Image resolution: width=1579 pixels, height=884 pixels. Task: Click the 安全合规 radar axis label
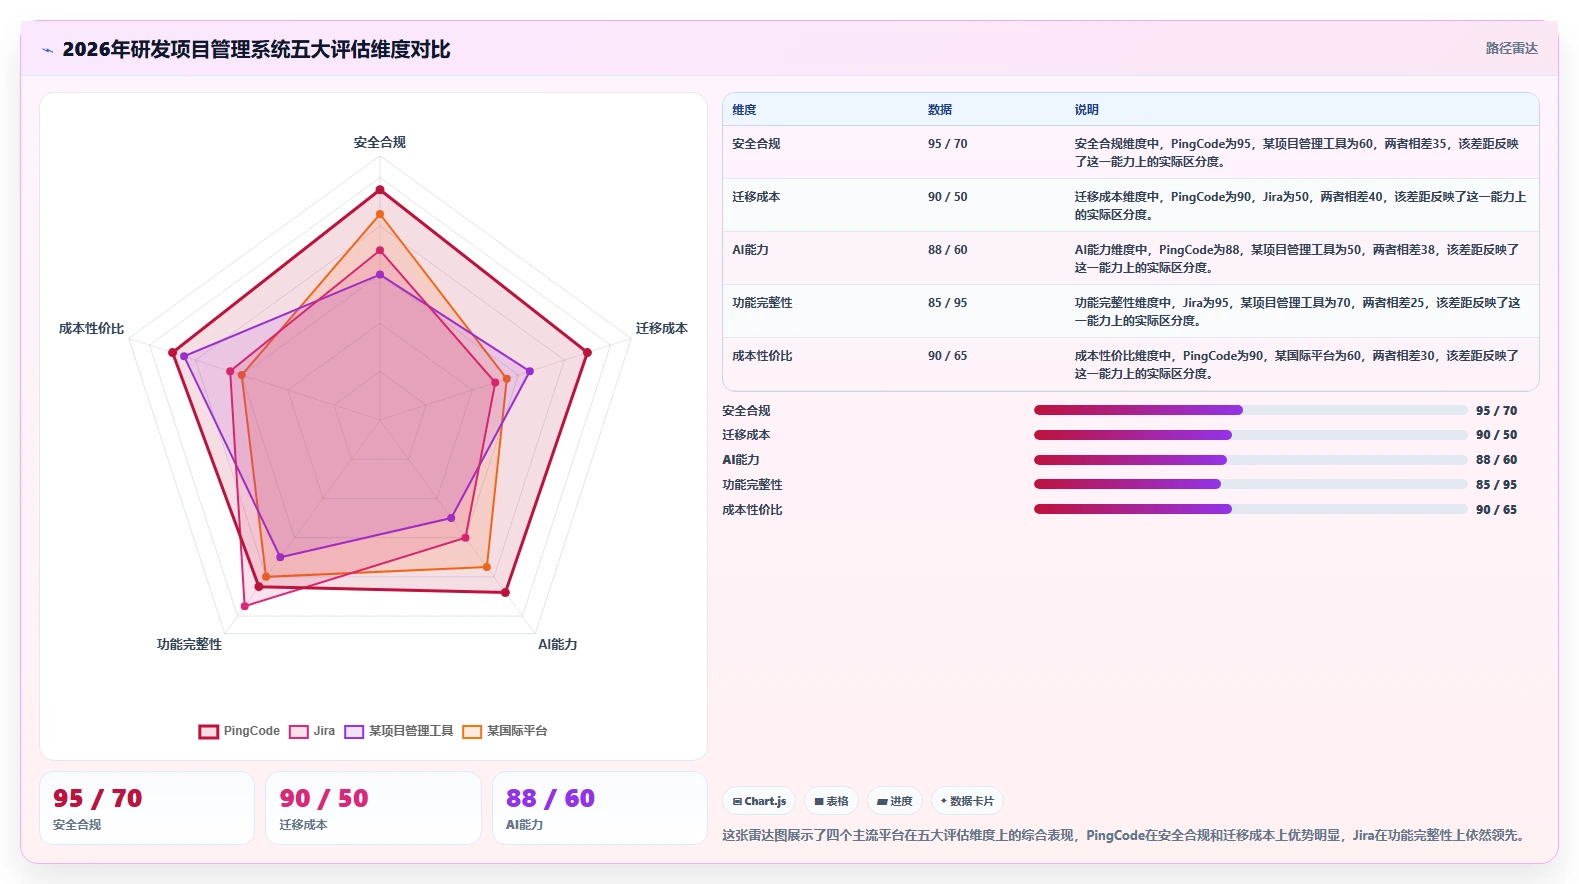point(380,142)
